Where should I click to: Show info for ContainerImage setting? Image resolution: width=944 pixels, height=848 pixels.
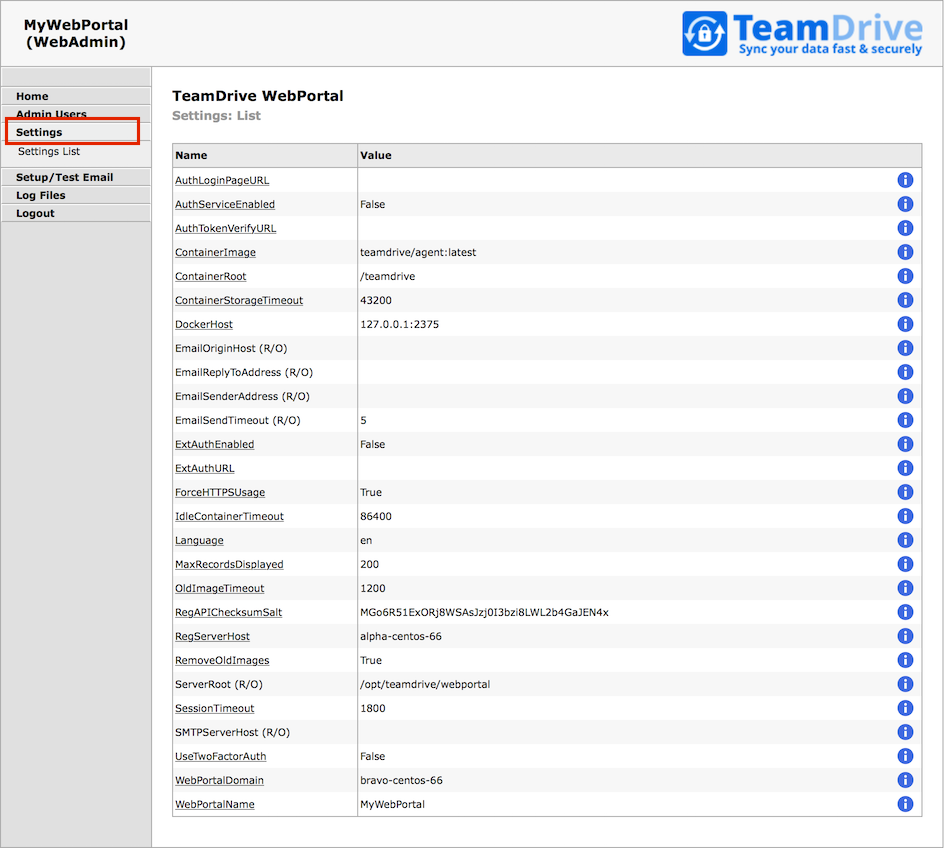[x=905, y=252]
